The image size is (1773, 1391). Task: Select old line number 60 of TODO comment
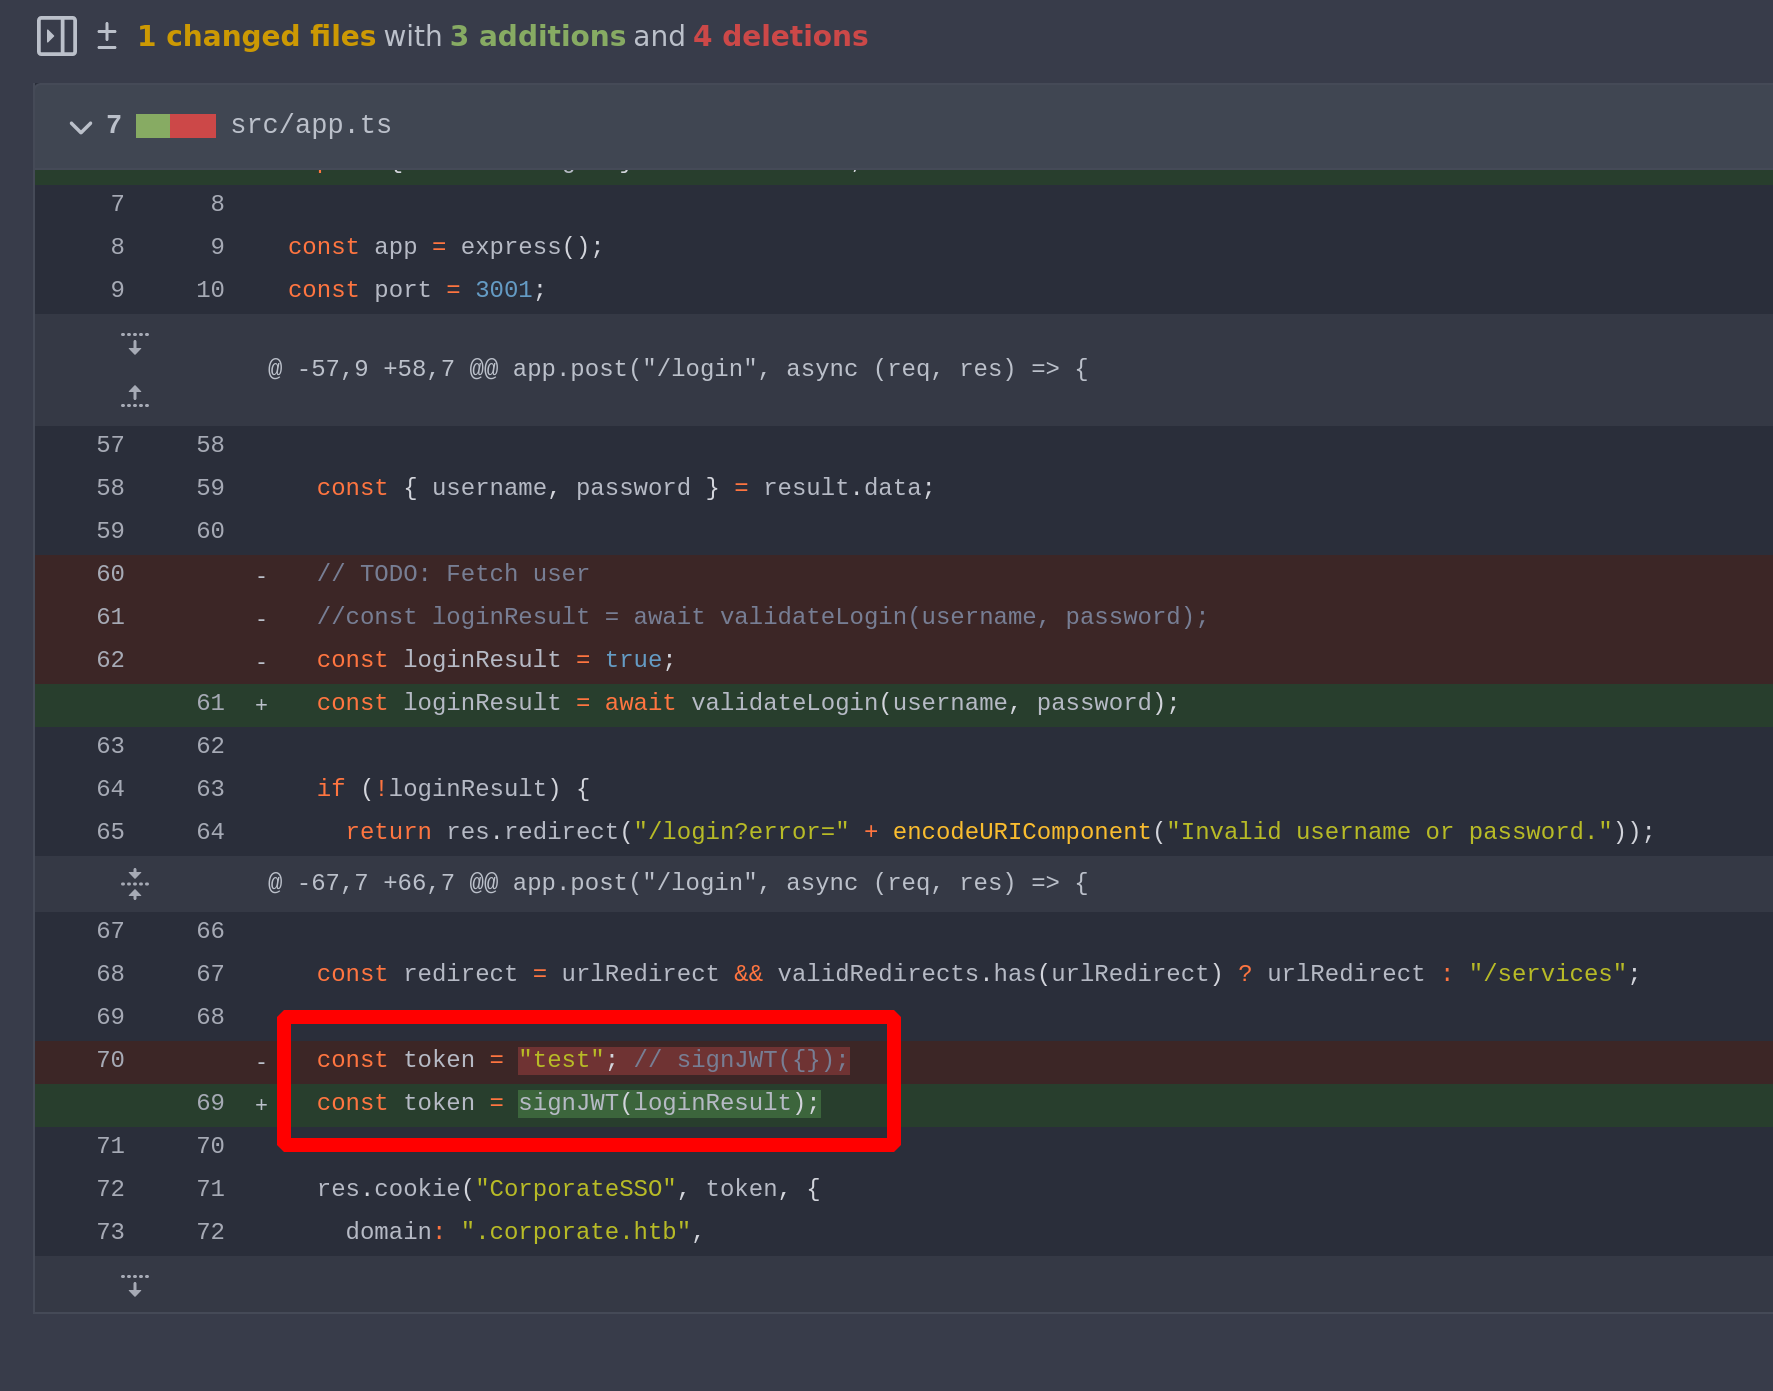pyautogui.click(x=110, y=574)
